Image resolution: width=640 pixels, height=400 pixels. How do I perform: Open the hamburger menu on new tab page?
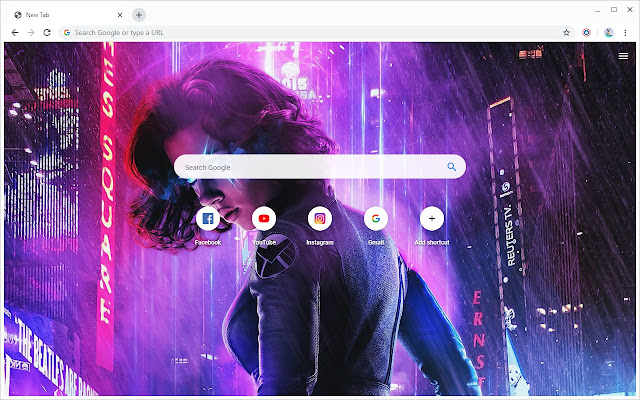(623, 56)
